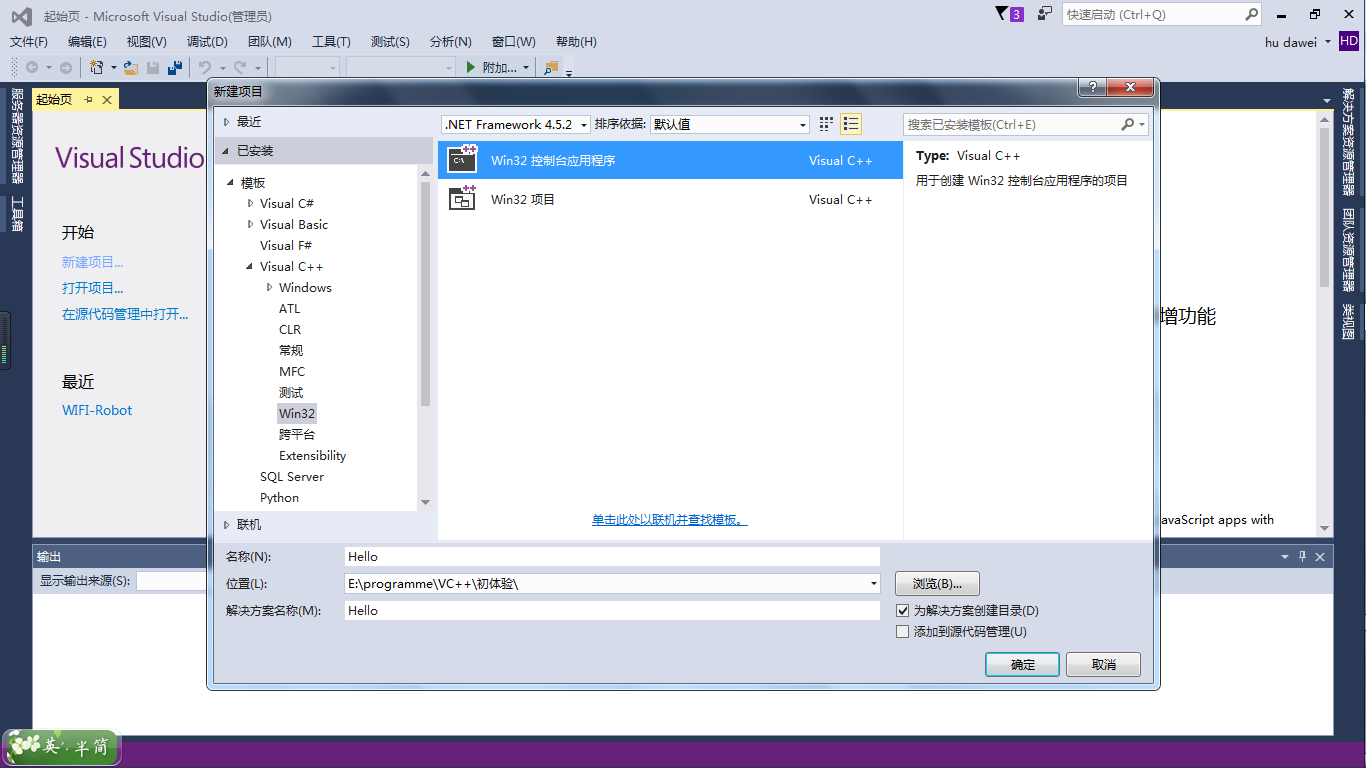This screenshot has width=1366, height=768.
Task: Close the 输出 panel
Action: click(x=1320, y=556)
